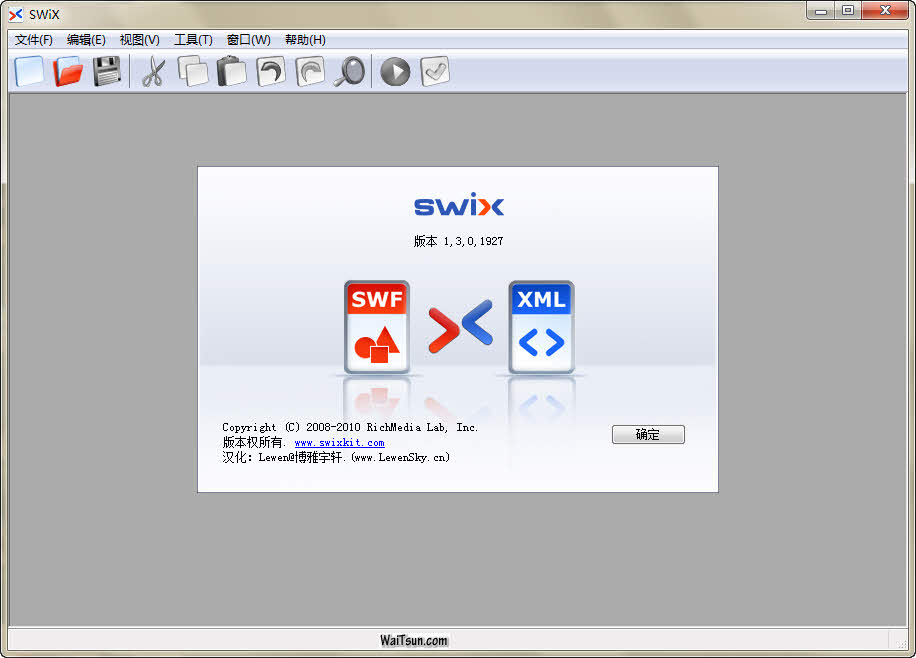916x658 pixels.
Task: Click the New file toolbar icon
Action: 30,71
